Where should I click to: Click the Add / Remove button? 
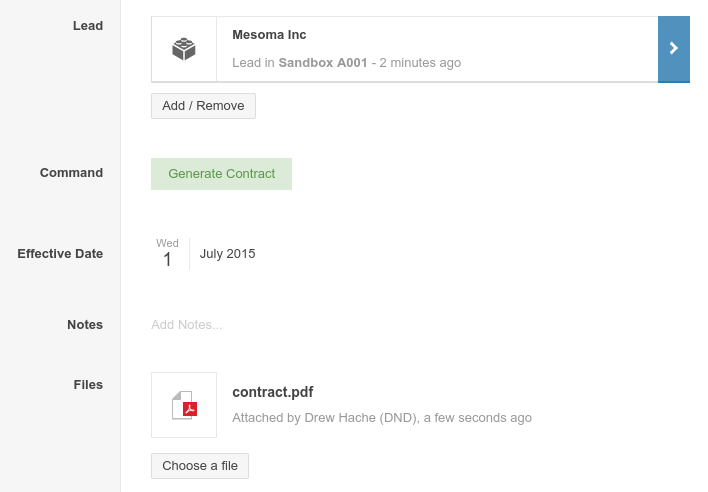[203, 106]
